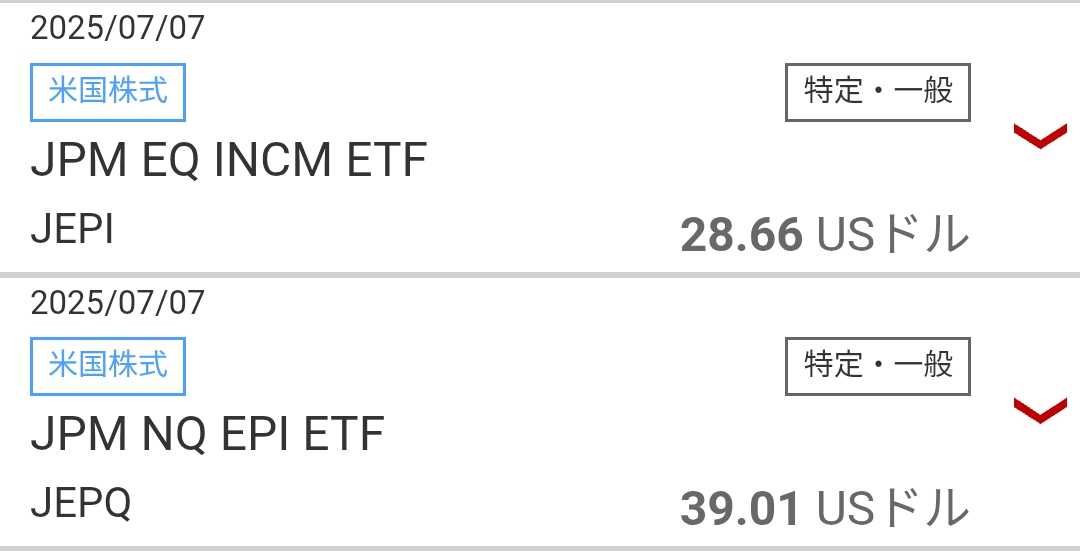Select 特定・一般 badge in JPM EQ INCM row
Viewport: 1080px width, 551px height.
pyautogui.click(x=878, y=92)
